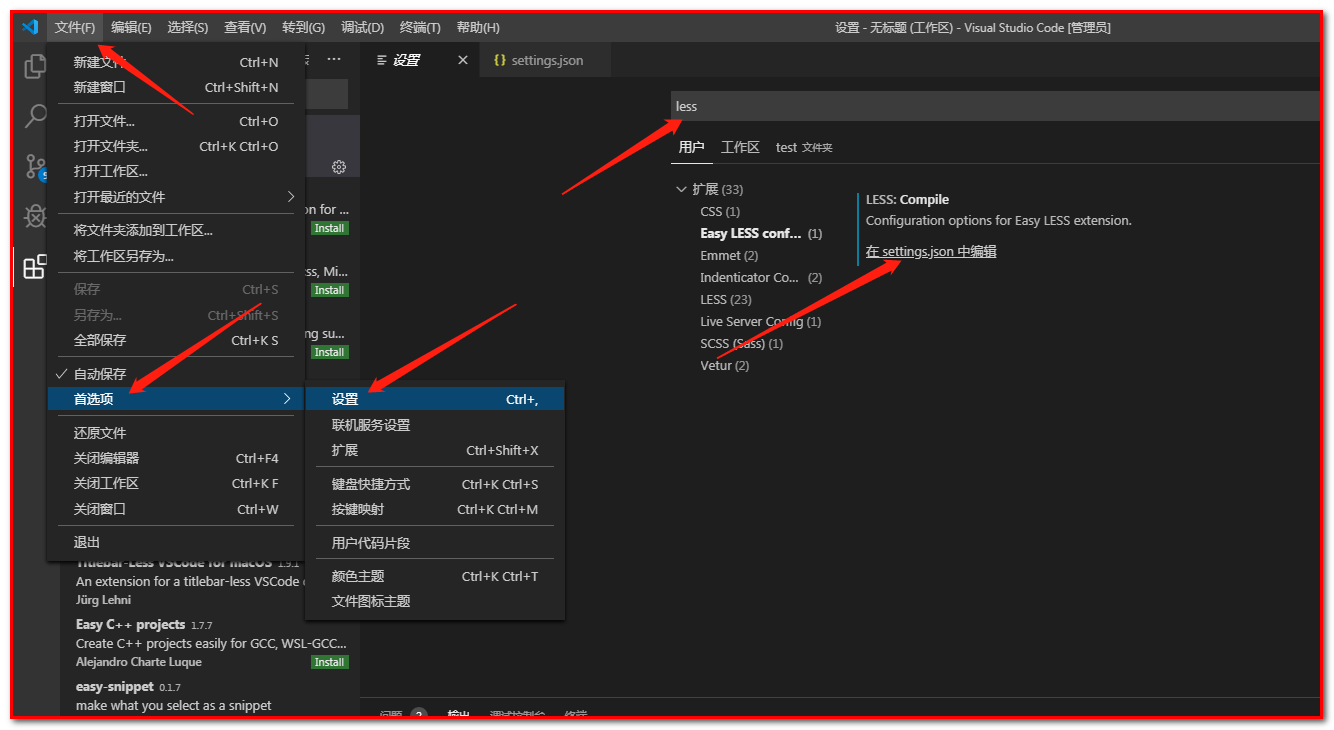This screenshot has width=1334, height=730.
Task: Choose 打开工作区... menu entry
Action: 176,171
